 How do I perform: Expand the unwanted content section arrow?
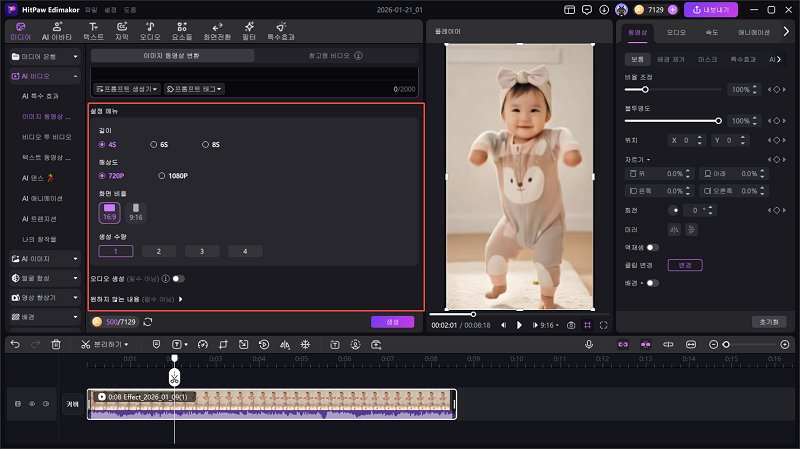tap(181, 299)
